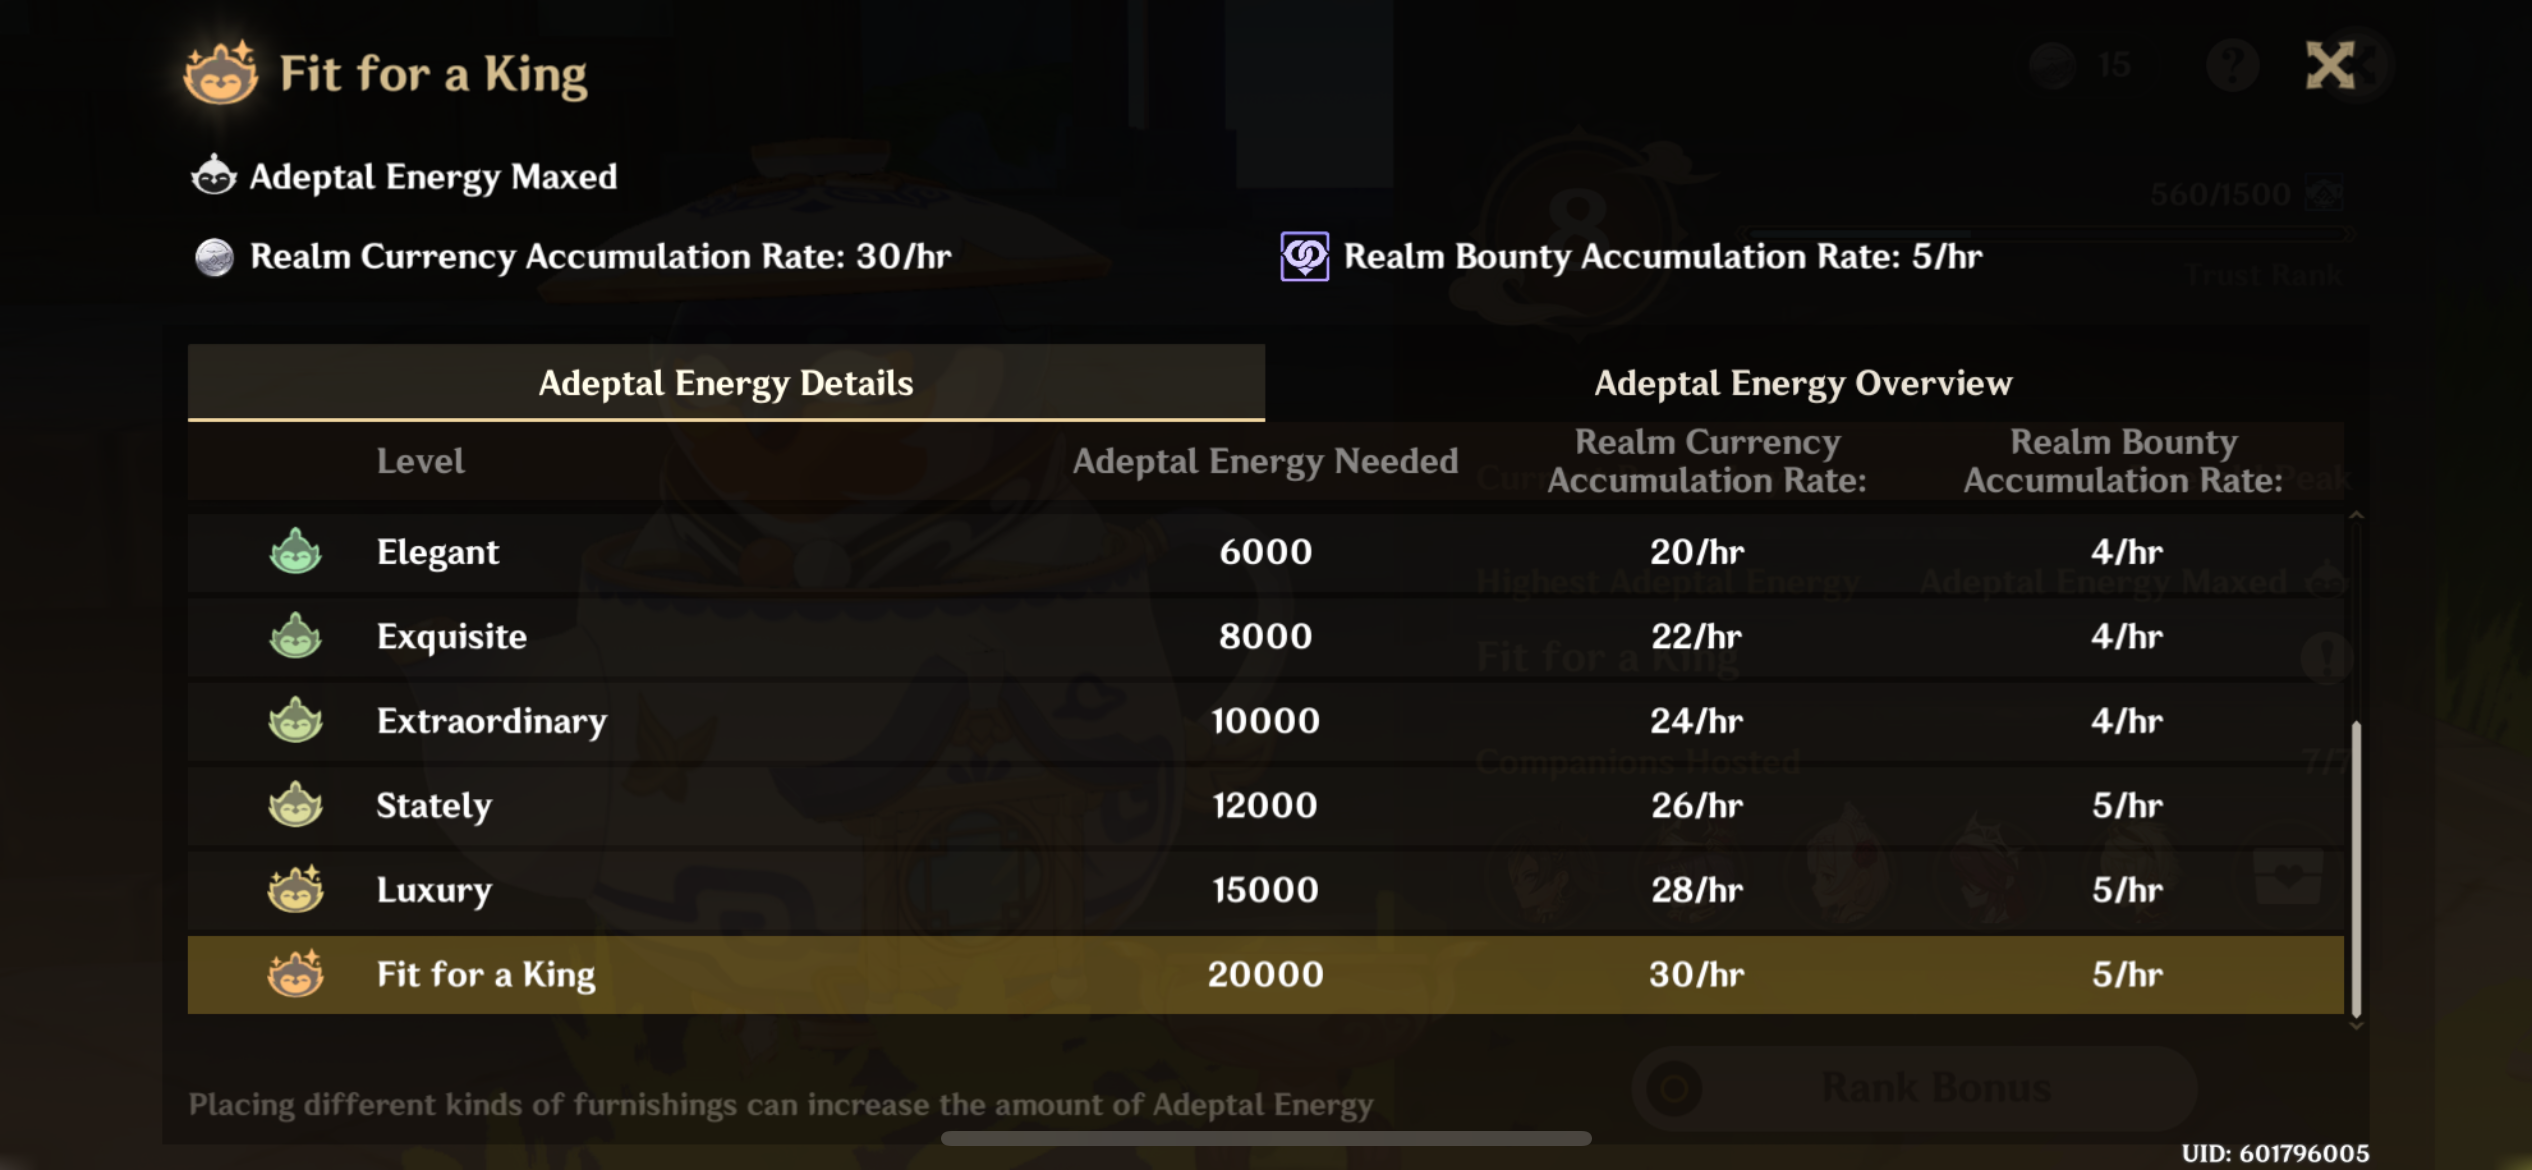Click the Fit for a King title teapot icon
Viewport: 2532px width, 1170px height.
[221, 73]
